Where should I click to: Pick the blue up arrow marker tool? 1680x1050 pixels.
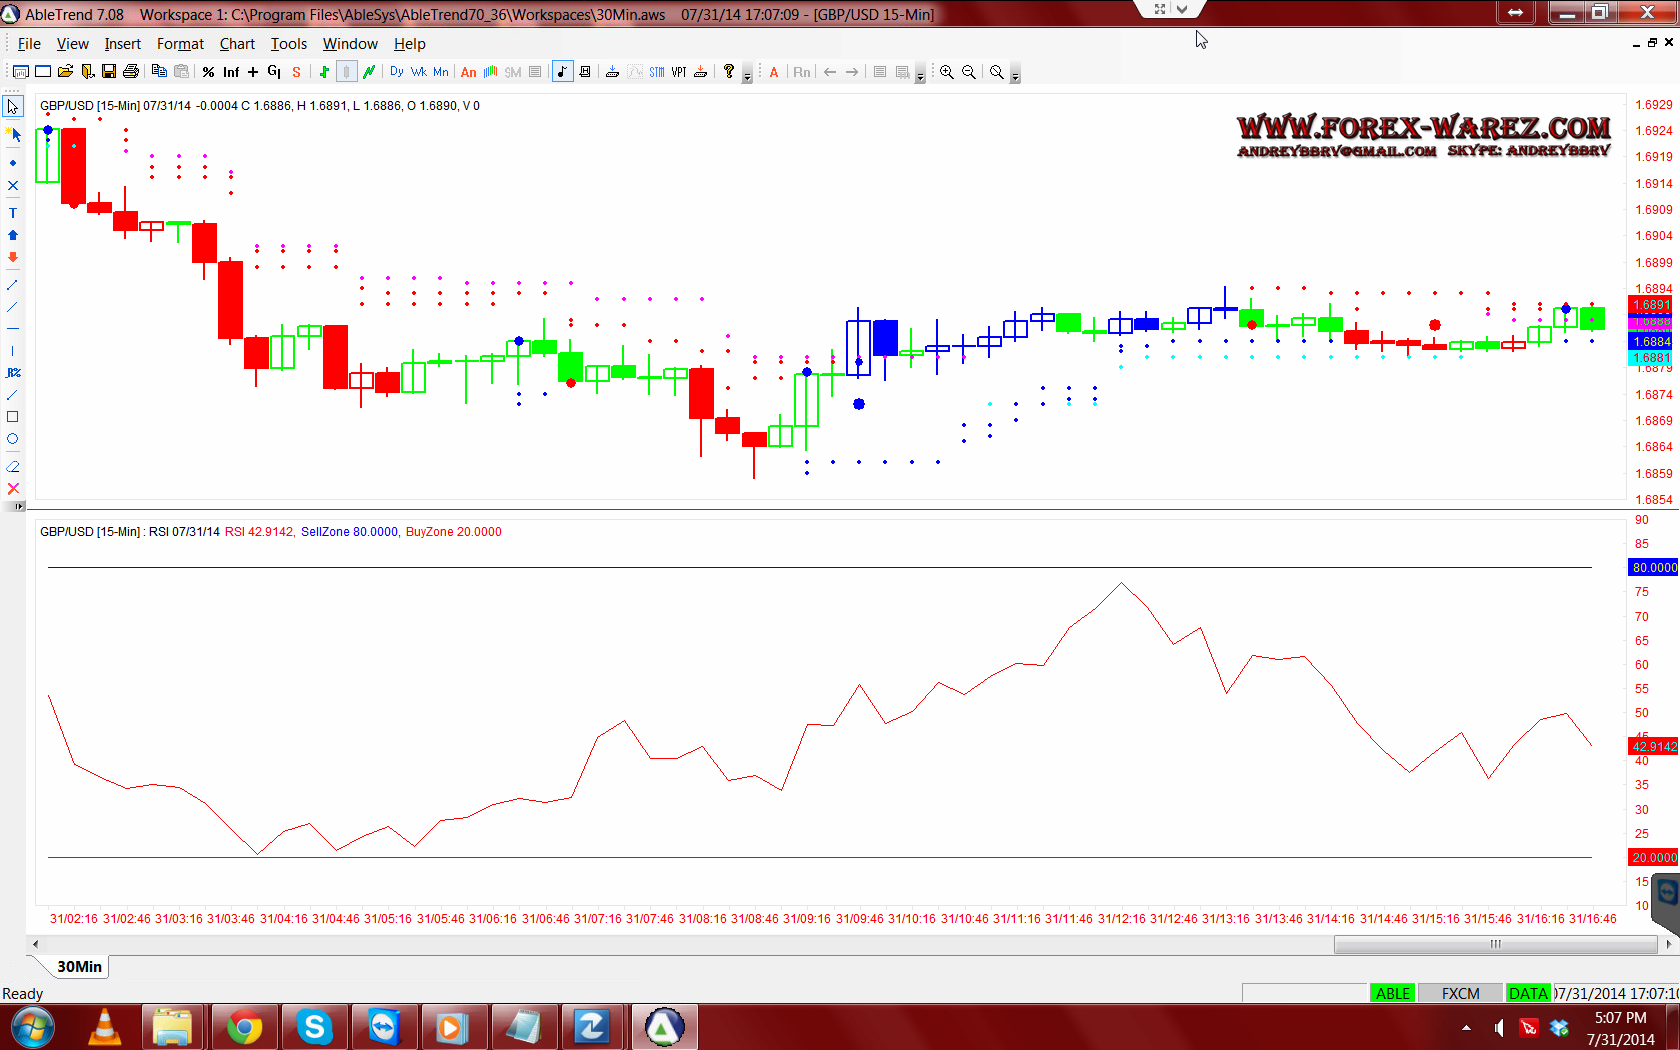pyautogui.click(x=13, y=235)
